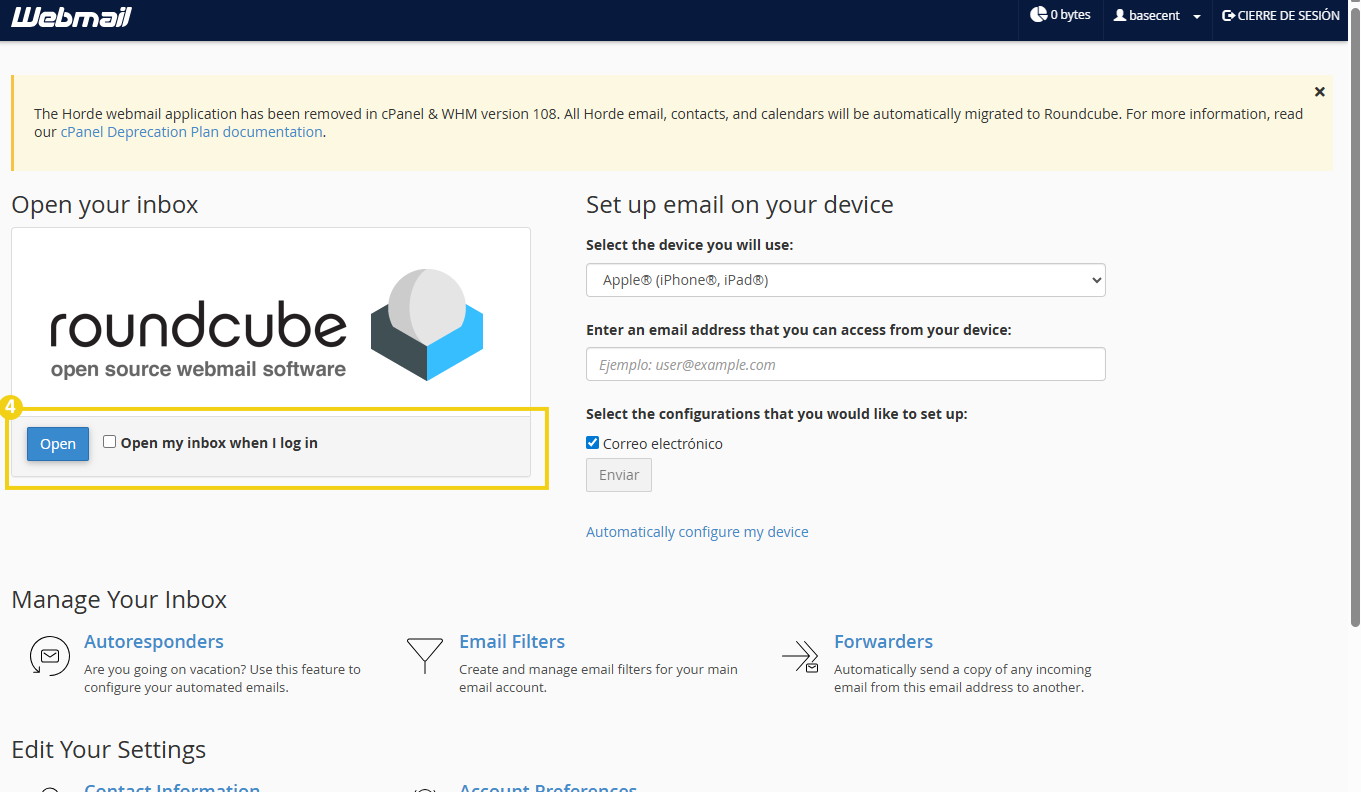Viewport: 1361px width, 792px height.
Task: Click the Set up email on your device heading
Action: pos(740,205)
